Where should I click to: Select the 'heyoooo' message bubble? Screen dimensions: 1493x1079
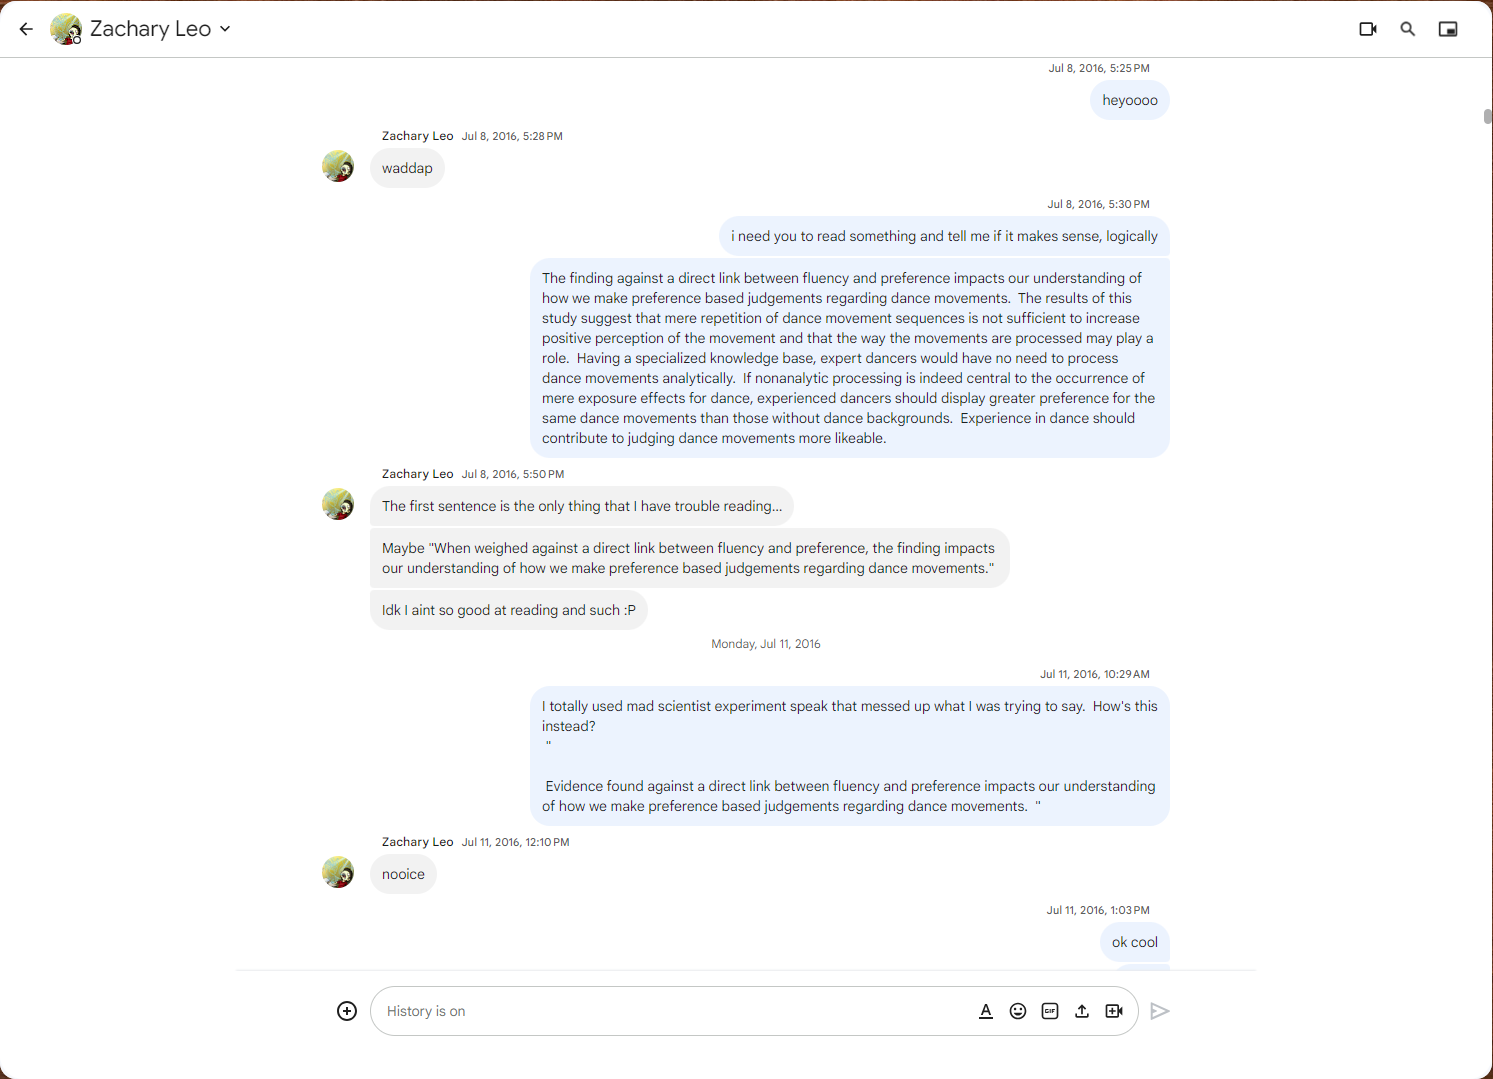(x=1130, y=100)
